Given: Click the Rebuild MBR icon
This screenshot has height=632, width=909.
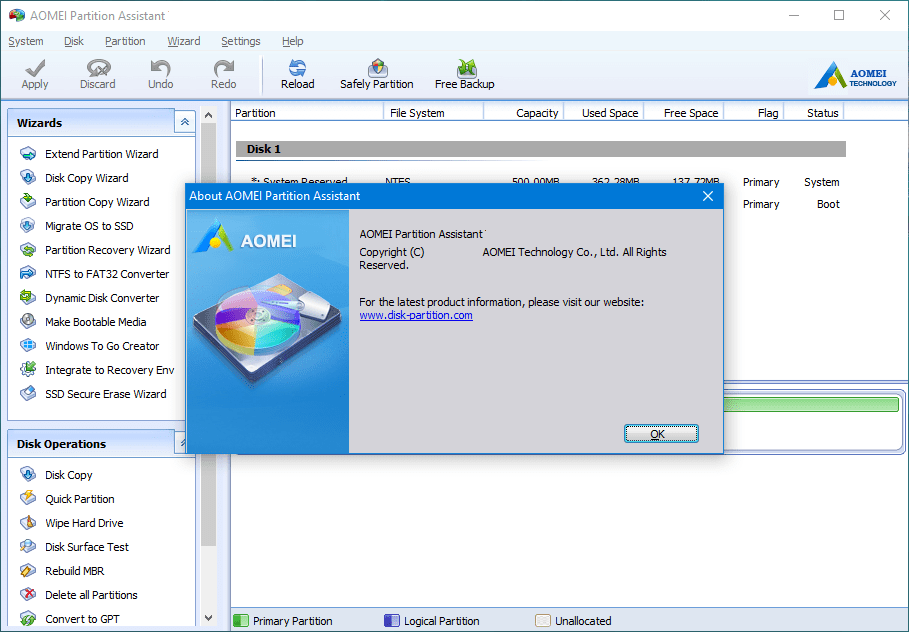Looking at the screenshot, I should pos(28,571).
